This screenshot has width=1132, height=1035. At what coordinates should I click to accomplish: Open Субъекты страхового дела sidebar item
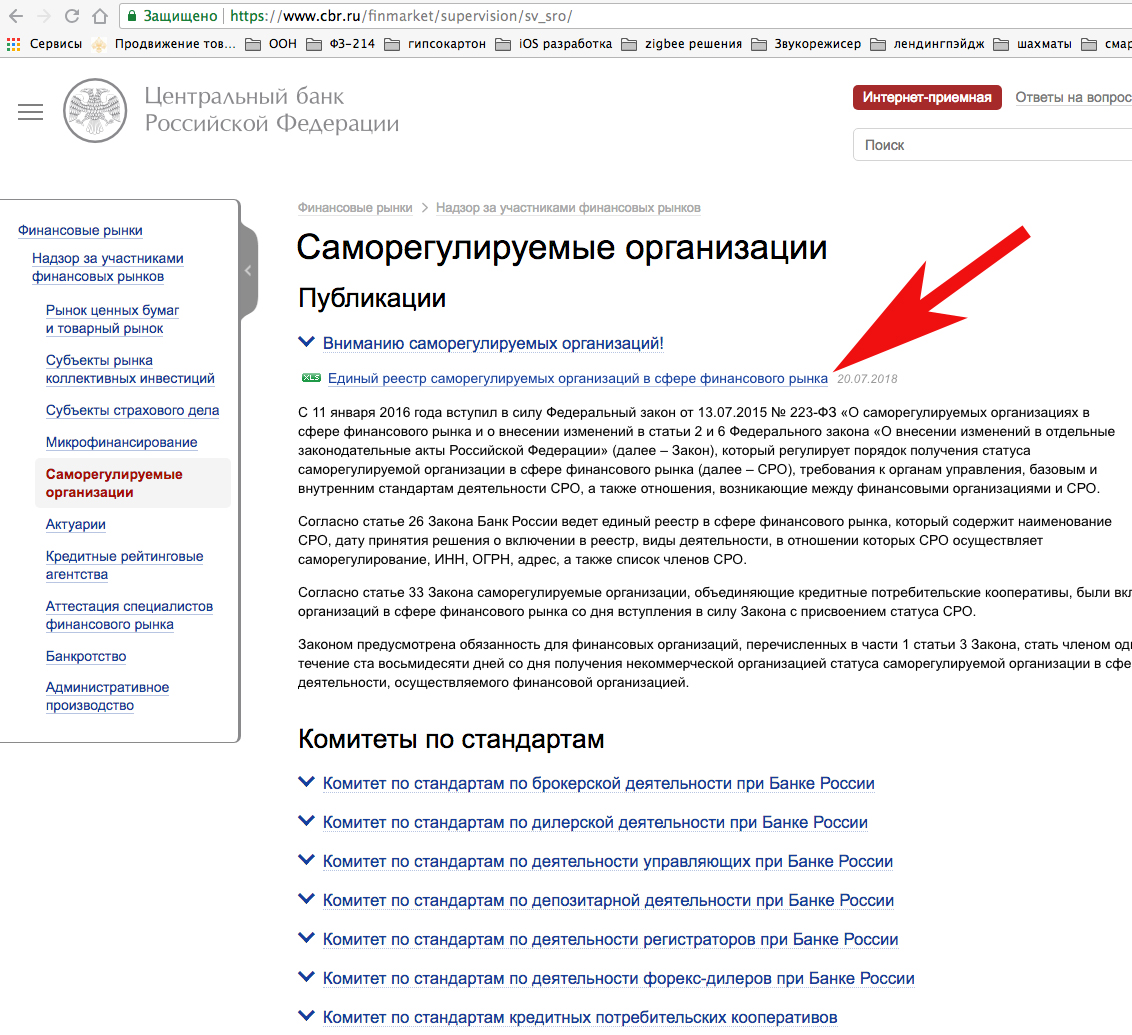[x=132, y=410]
